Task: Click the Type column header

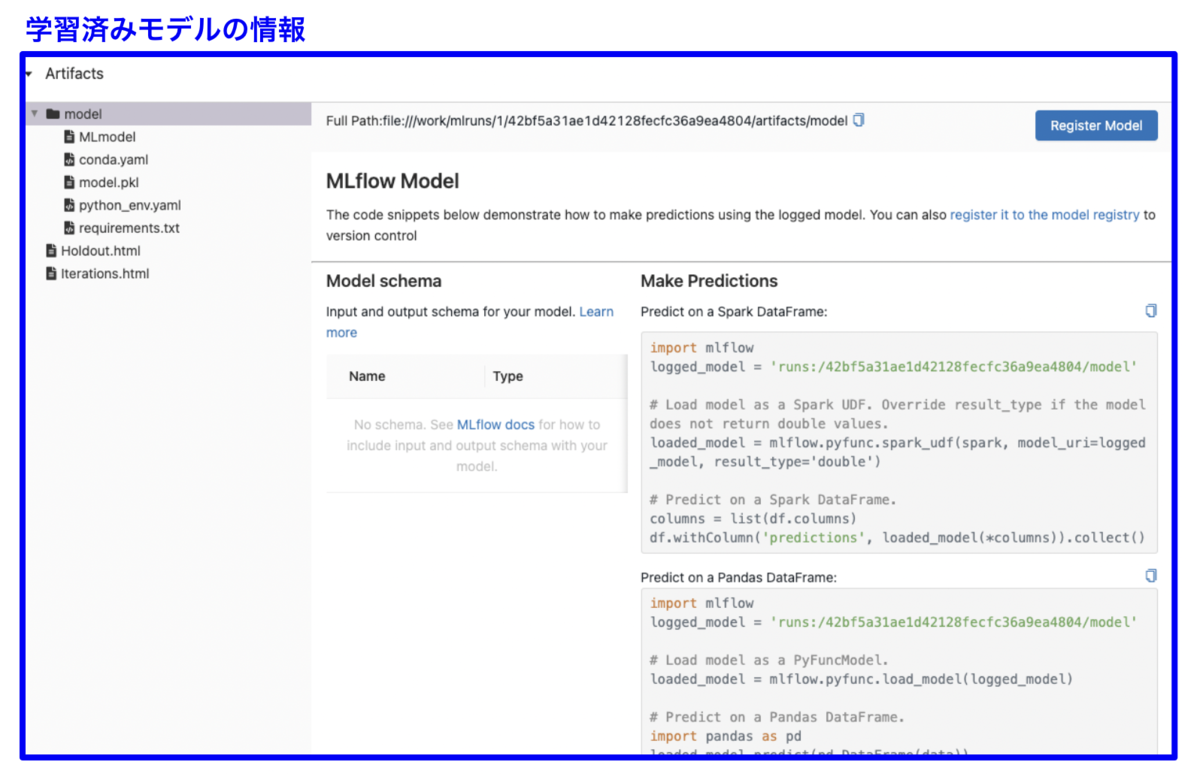Action: (x=508, y=376)
